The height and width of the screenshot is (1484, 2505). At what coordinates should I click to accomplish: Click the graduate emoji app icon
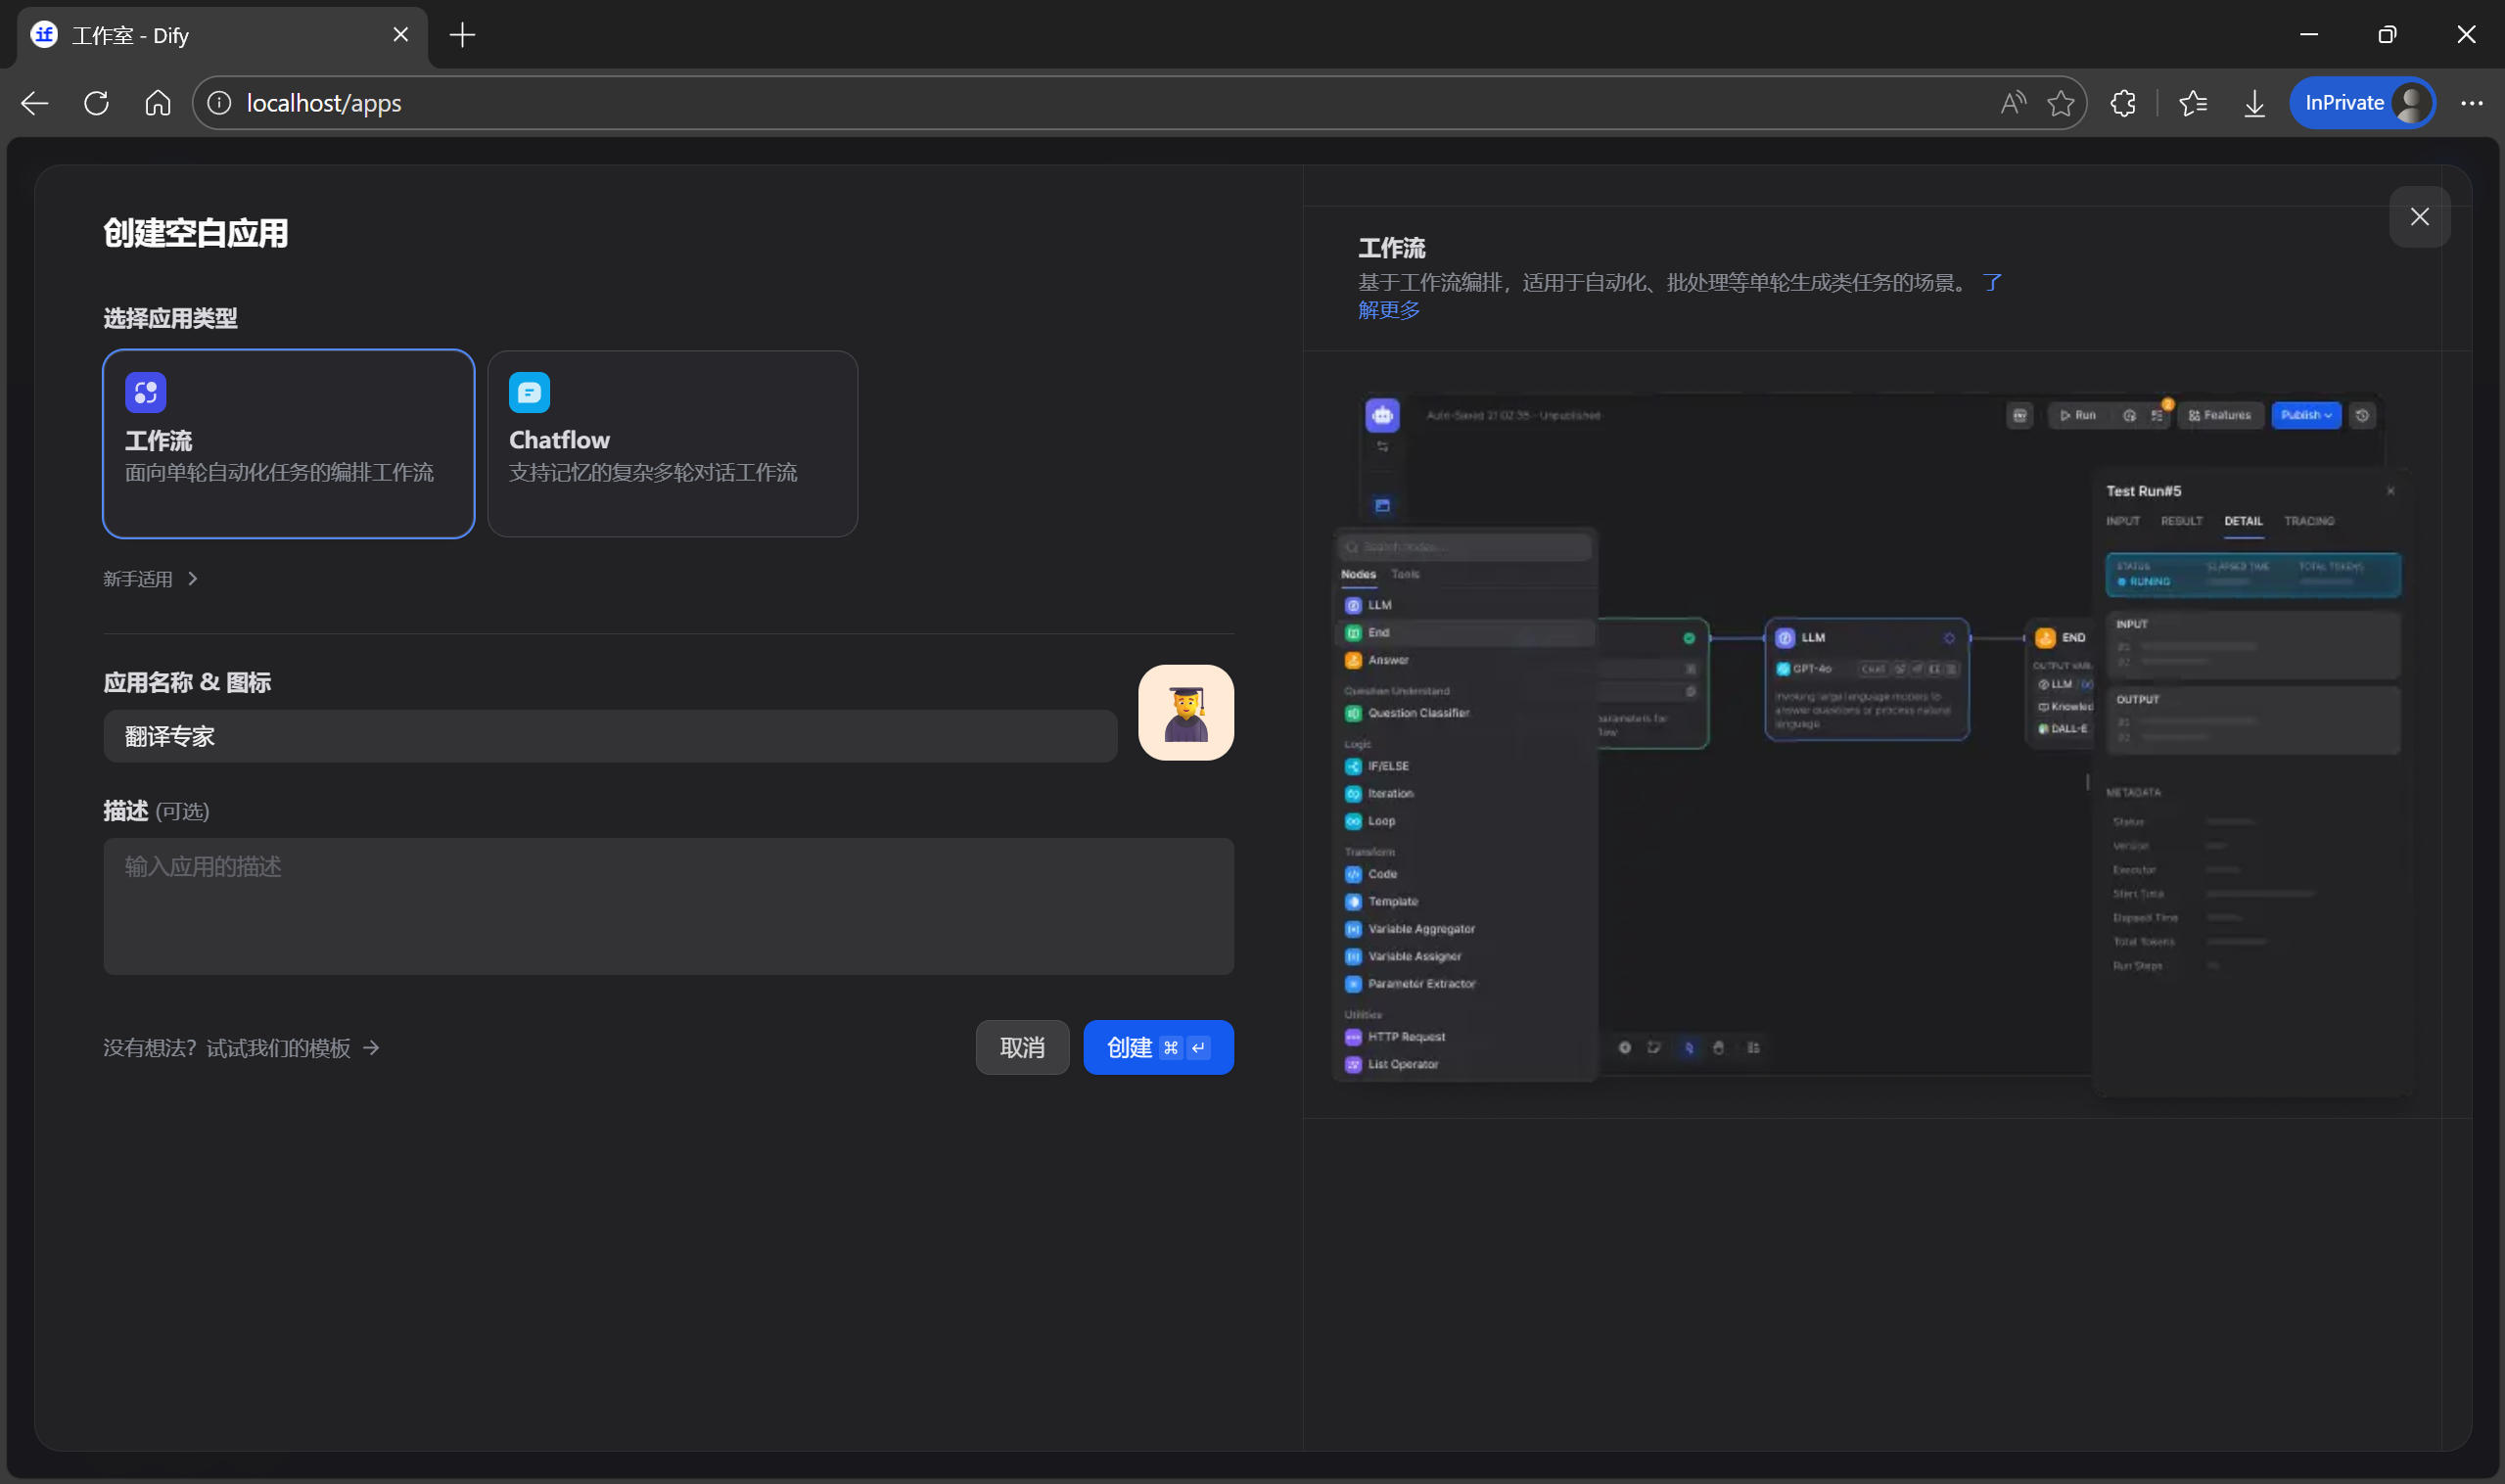coord(1185,713)
